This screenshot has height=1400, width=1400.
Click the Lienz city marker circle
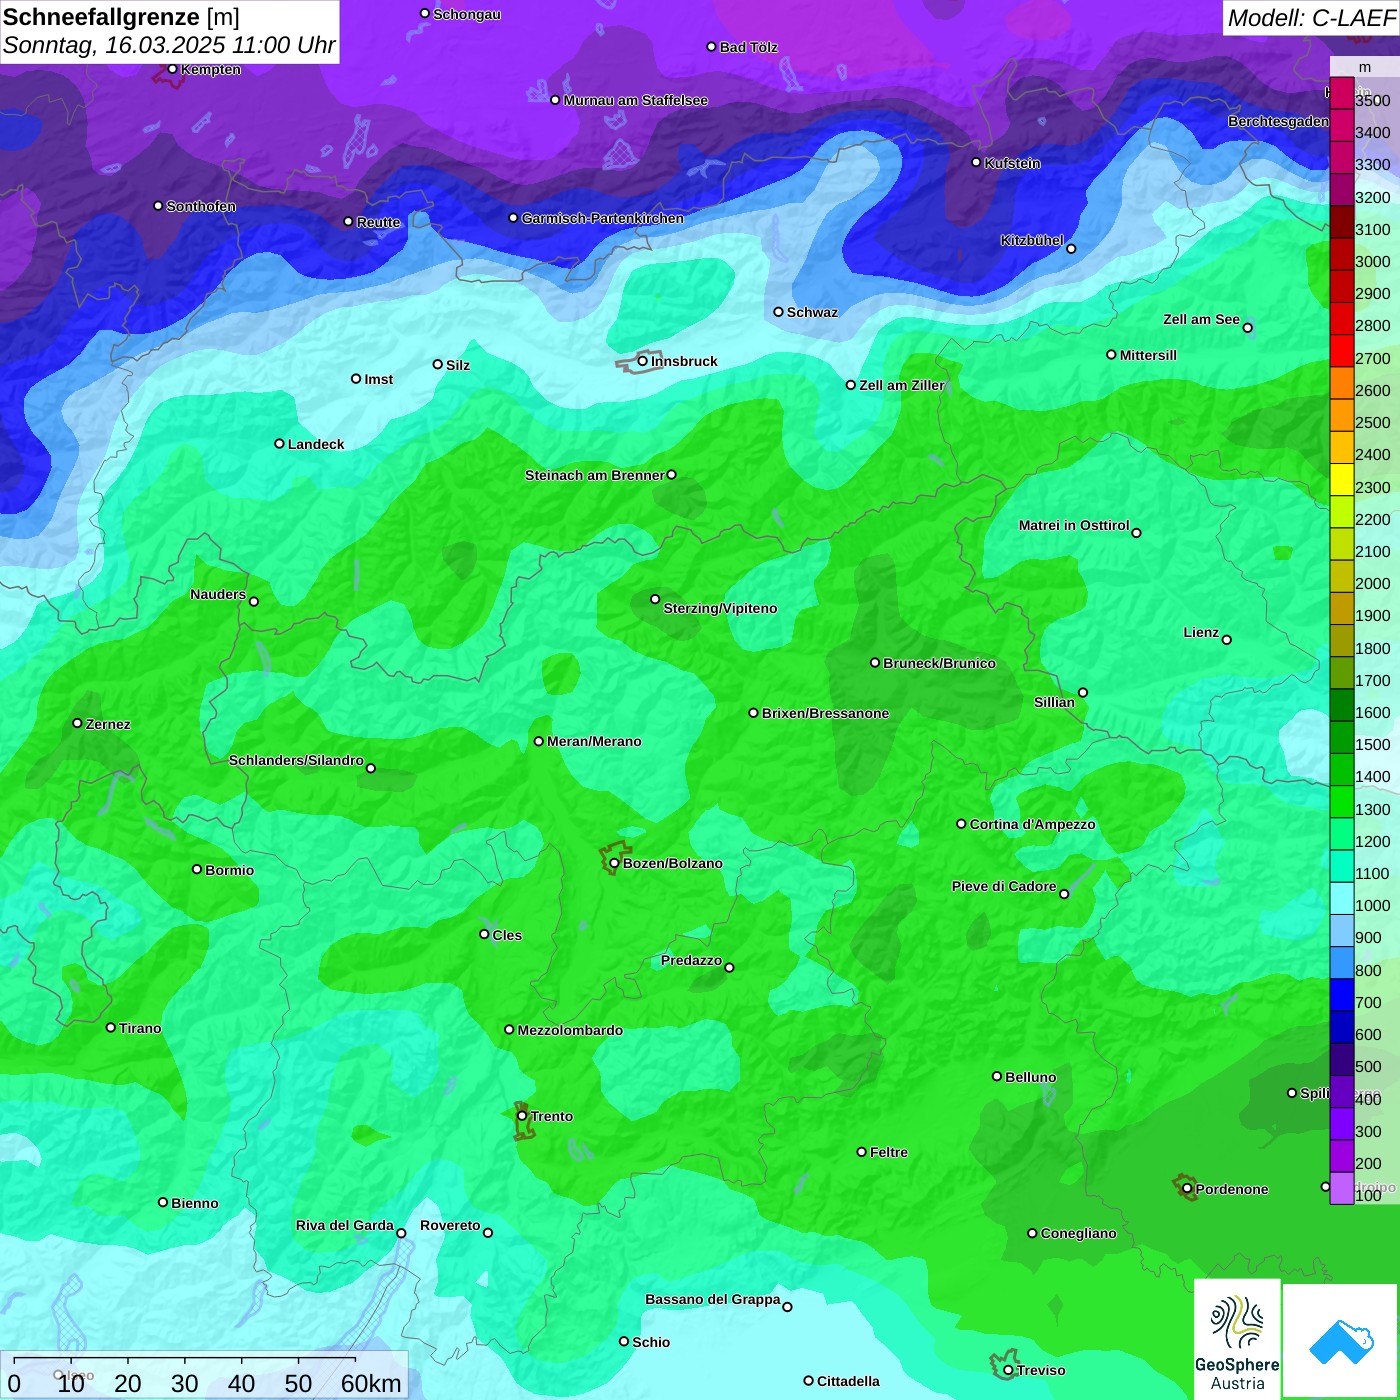pyautogui.click(x=1227, y=640)
